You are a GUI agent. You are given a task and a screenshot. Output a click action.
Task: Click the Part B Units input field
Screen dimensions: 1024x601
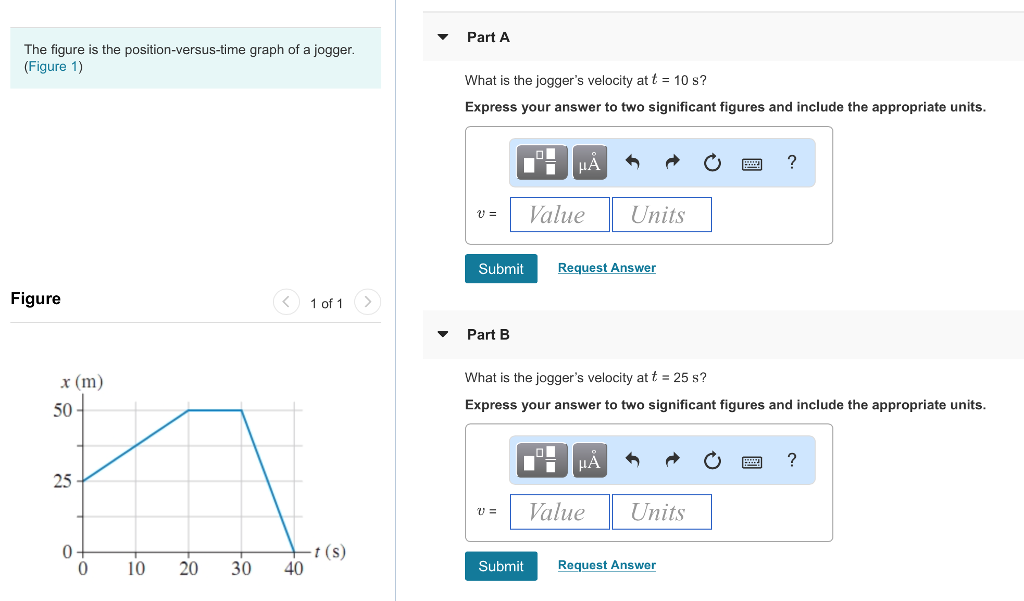click(x=661, y=512)
